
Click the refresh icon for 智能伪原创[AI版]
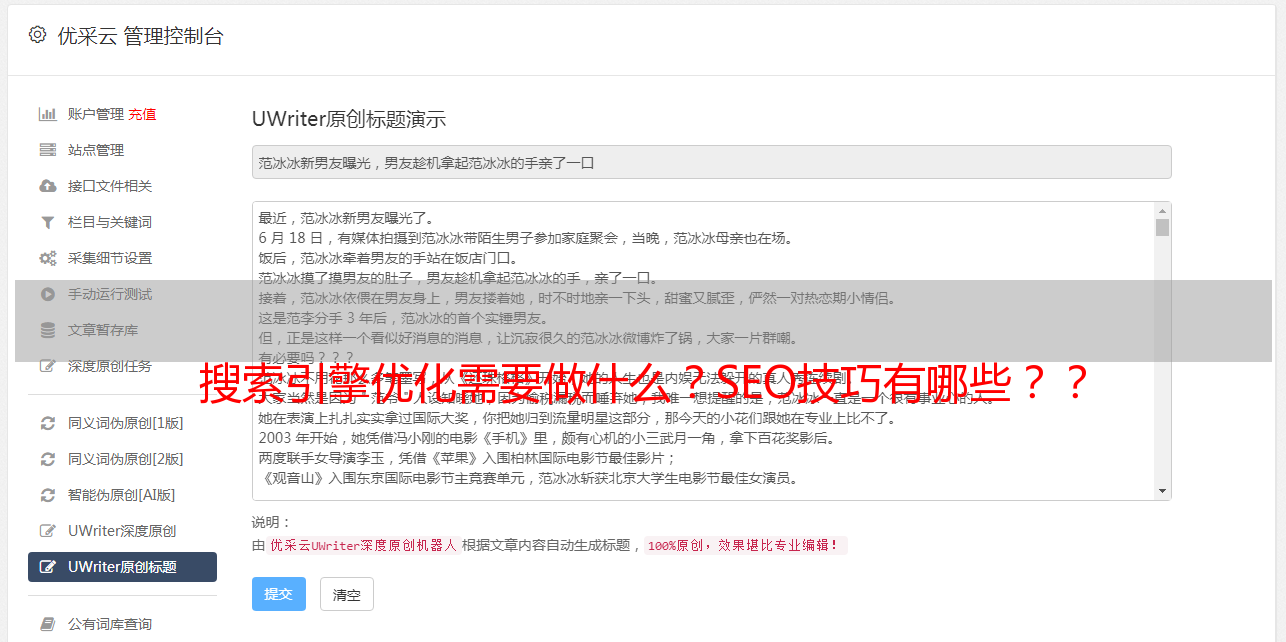tap(47, 495)
